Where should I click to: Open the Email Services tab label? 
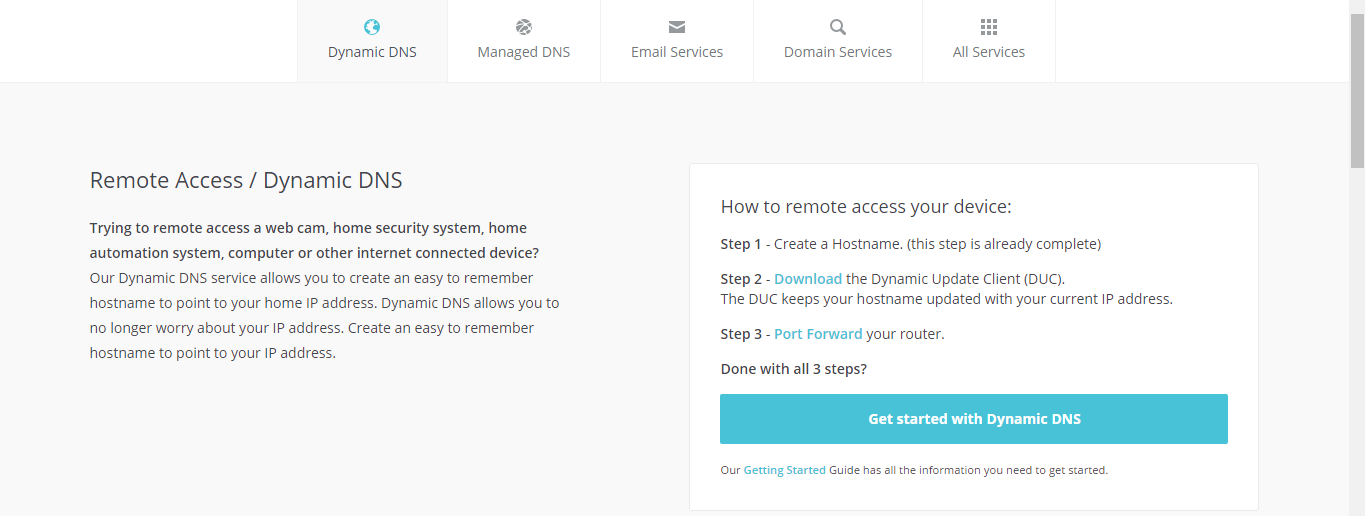(677, 52)
